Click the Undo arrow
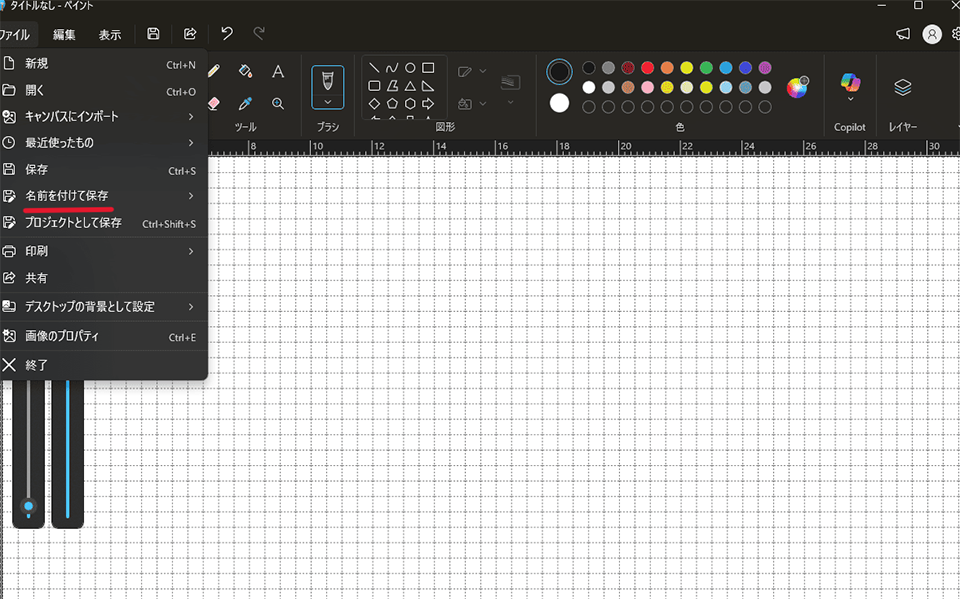Image resolution: width=960 pixels, height=599 pixels. [227, 34]
